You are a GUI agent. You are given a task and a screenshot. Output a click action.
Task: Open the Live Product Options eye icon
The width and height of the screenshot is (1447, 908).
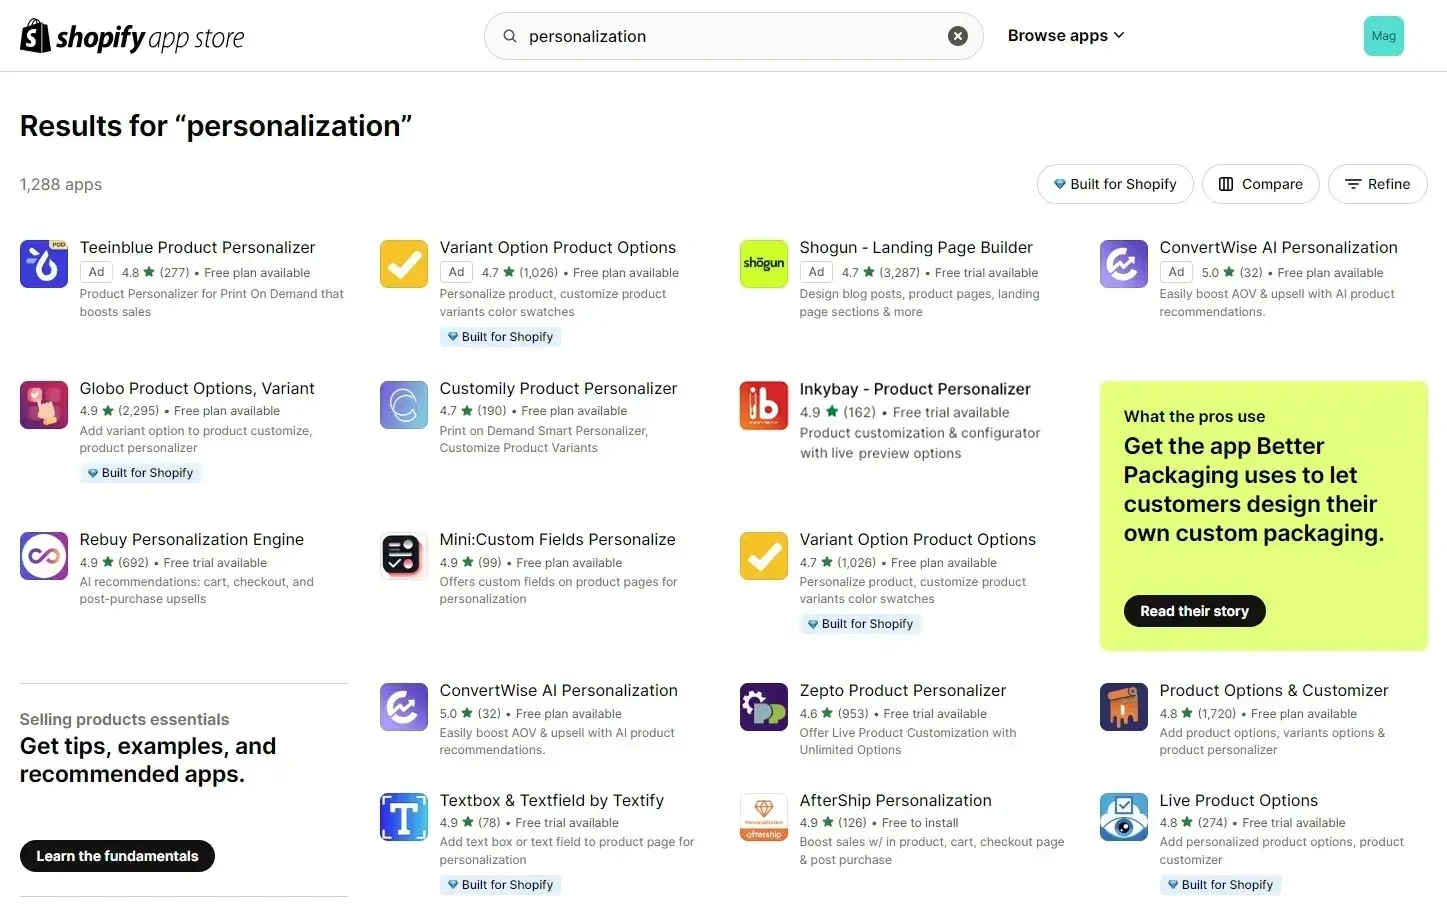click(1123, 816)
